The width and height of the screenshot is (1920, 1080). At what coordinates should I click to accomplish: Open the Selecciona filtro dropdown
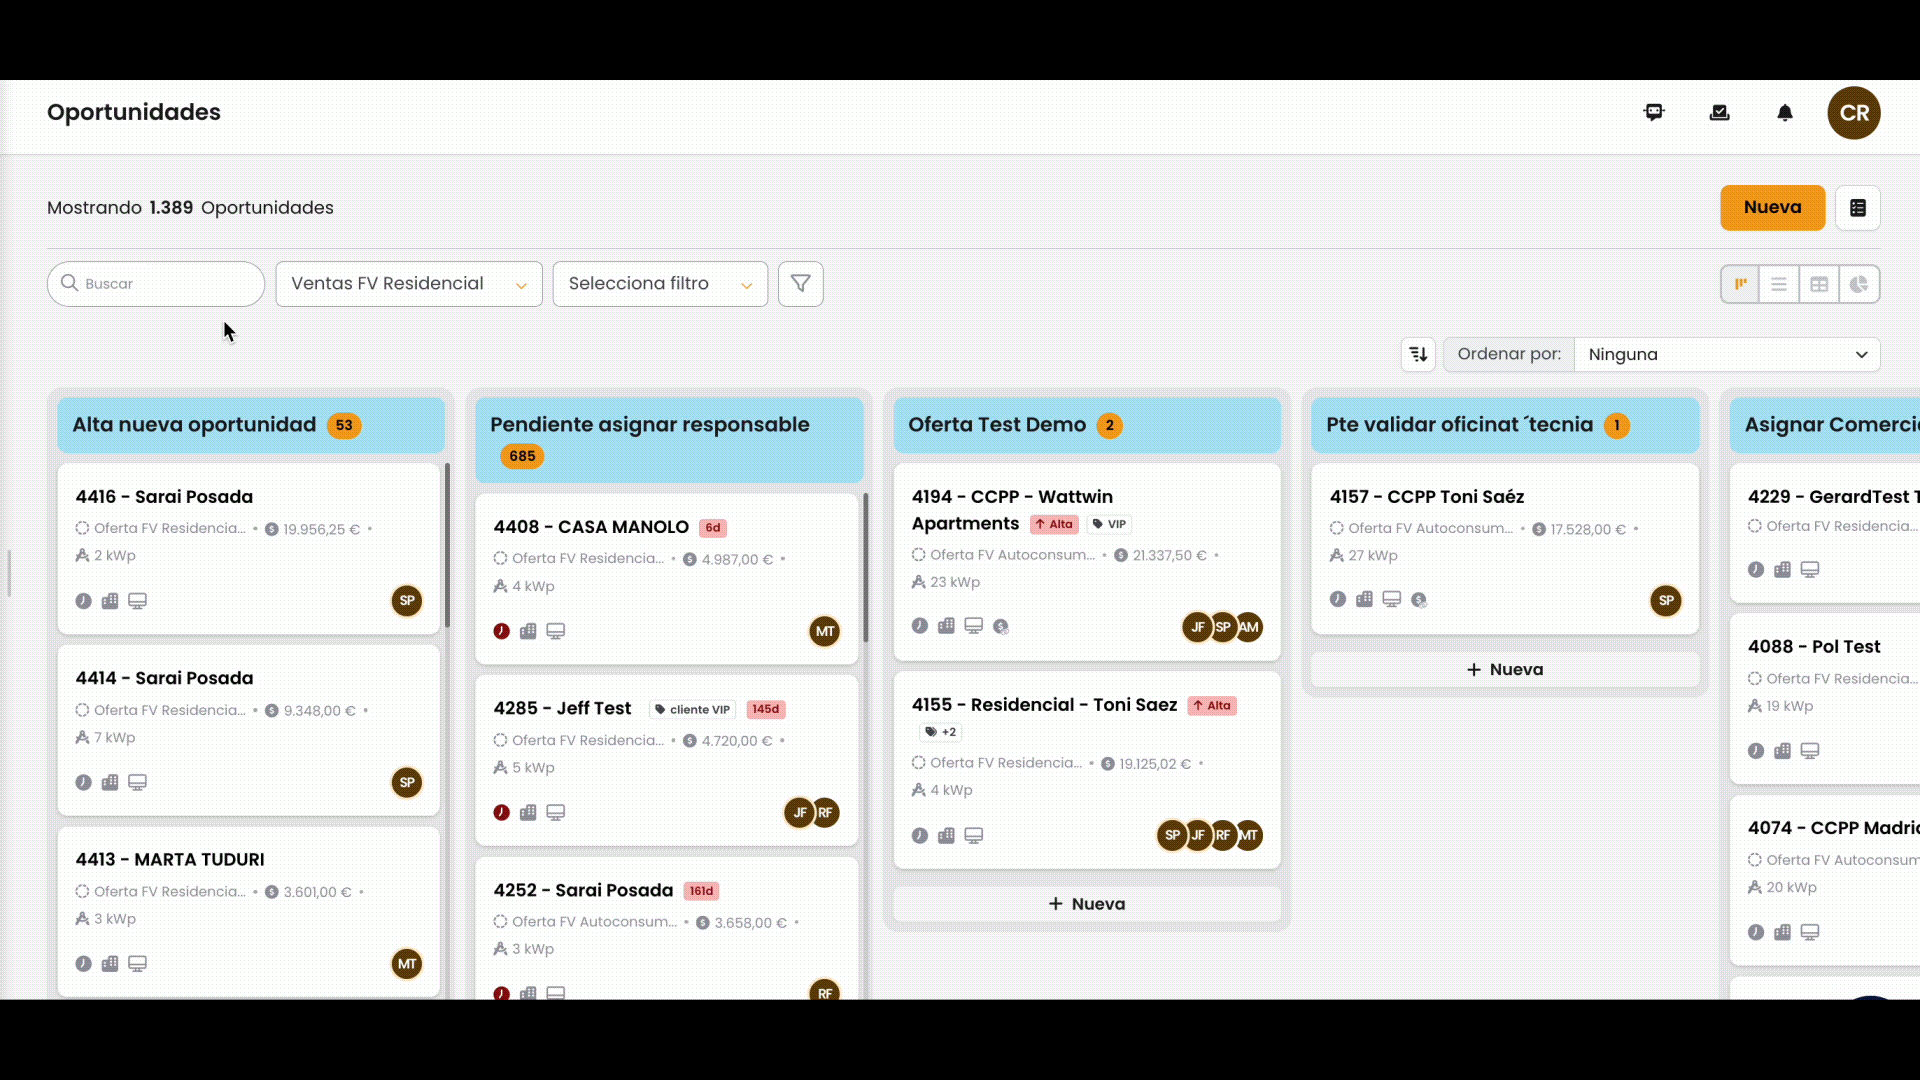(x=660, y=284)
